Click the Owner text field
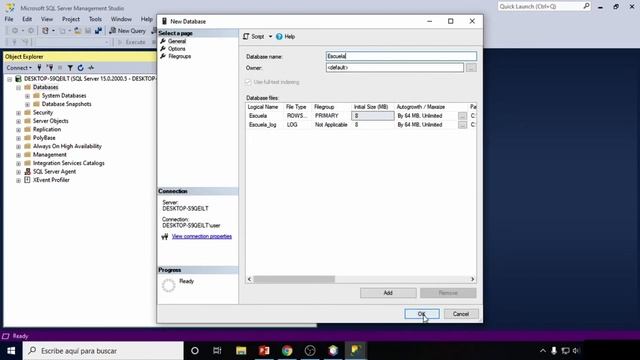 coord(395,68)
